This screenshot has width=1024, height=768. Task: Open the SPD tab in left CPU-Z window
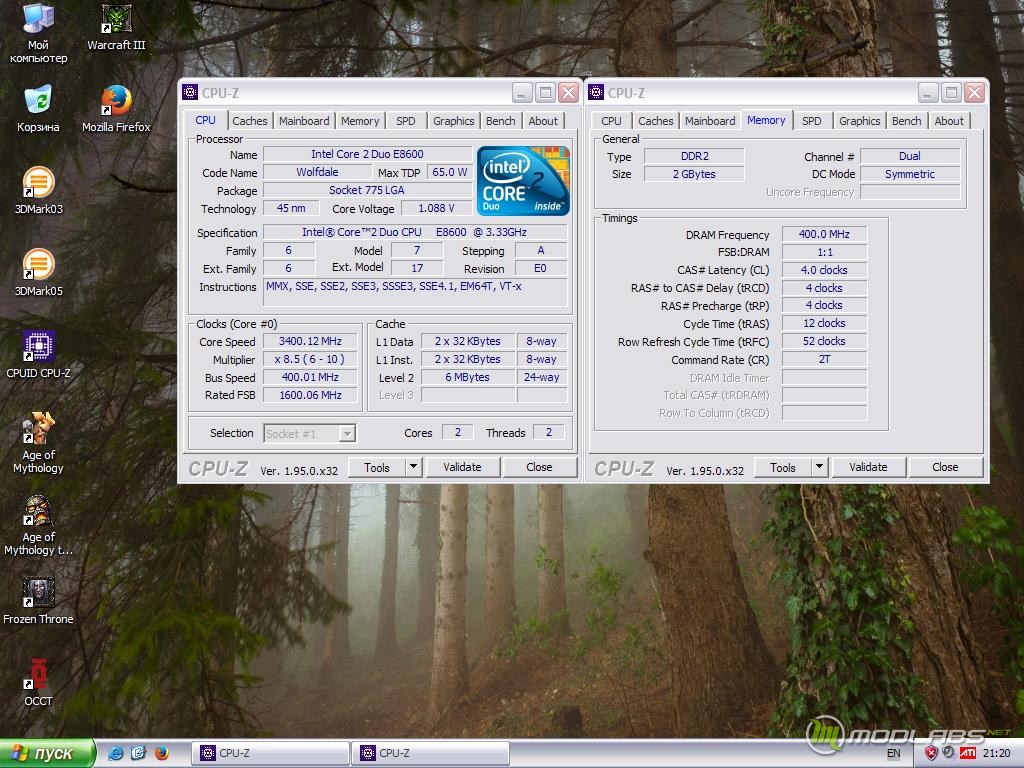[x=406, y=121]
